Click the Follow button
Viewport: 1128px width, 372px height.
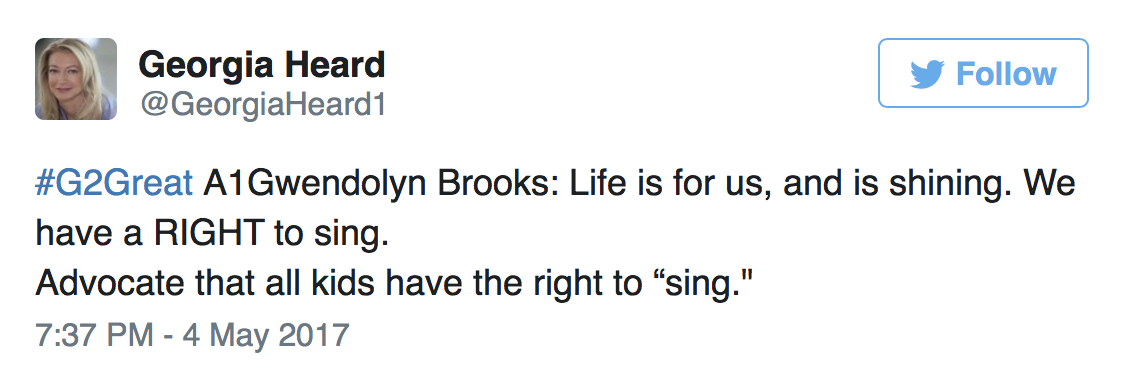pyautogui.click(x=983, y=73)
